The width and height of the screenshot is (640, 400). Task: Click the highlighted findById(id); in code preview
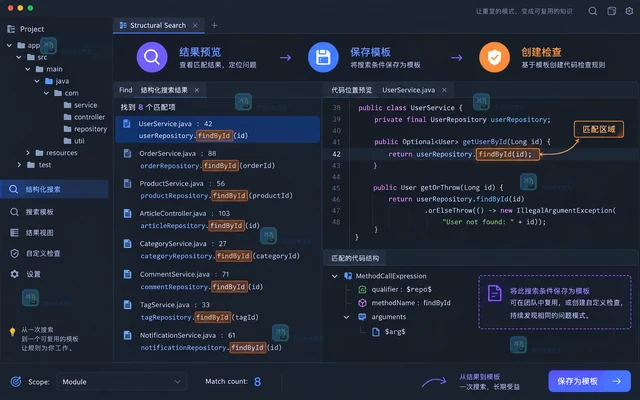pyautogui.click(x=507, y=154)
